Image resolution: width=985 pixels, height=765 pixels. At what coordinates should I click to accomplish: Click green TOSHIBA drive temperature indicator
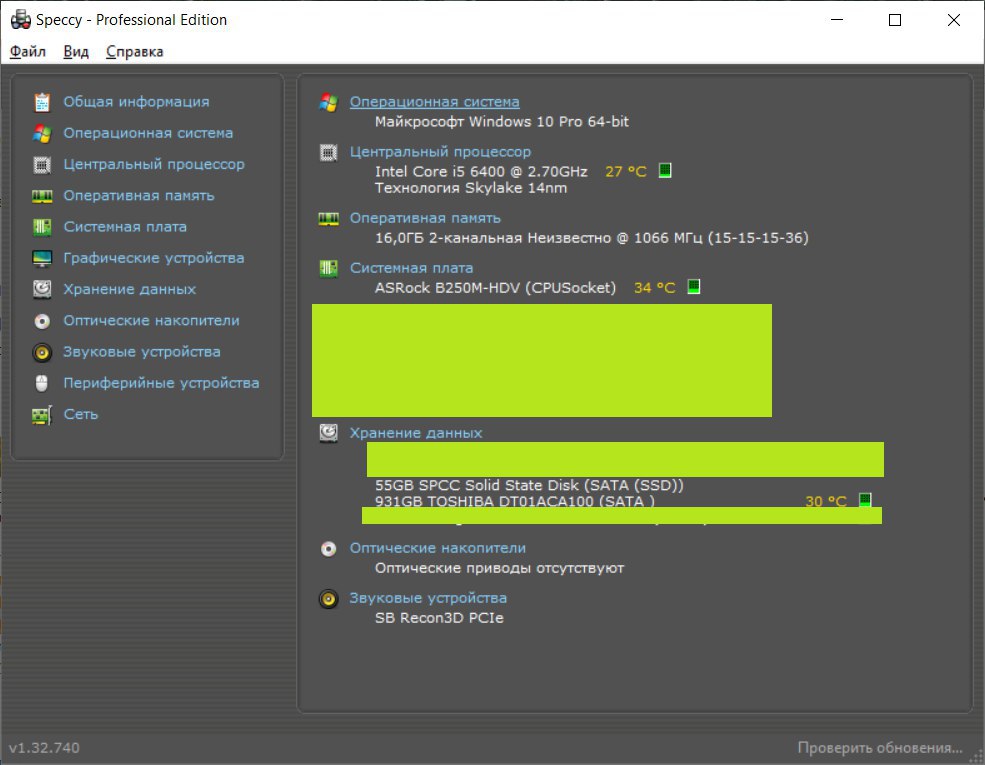(865, 500)
